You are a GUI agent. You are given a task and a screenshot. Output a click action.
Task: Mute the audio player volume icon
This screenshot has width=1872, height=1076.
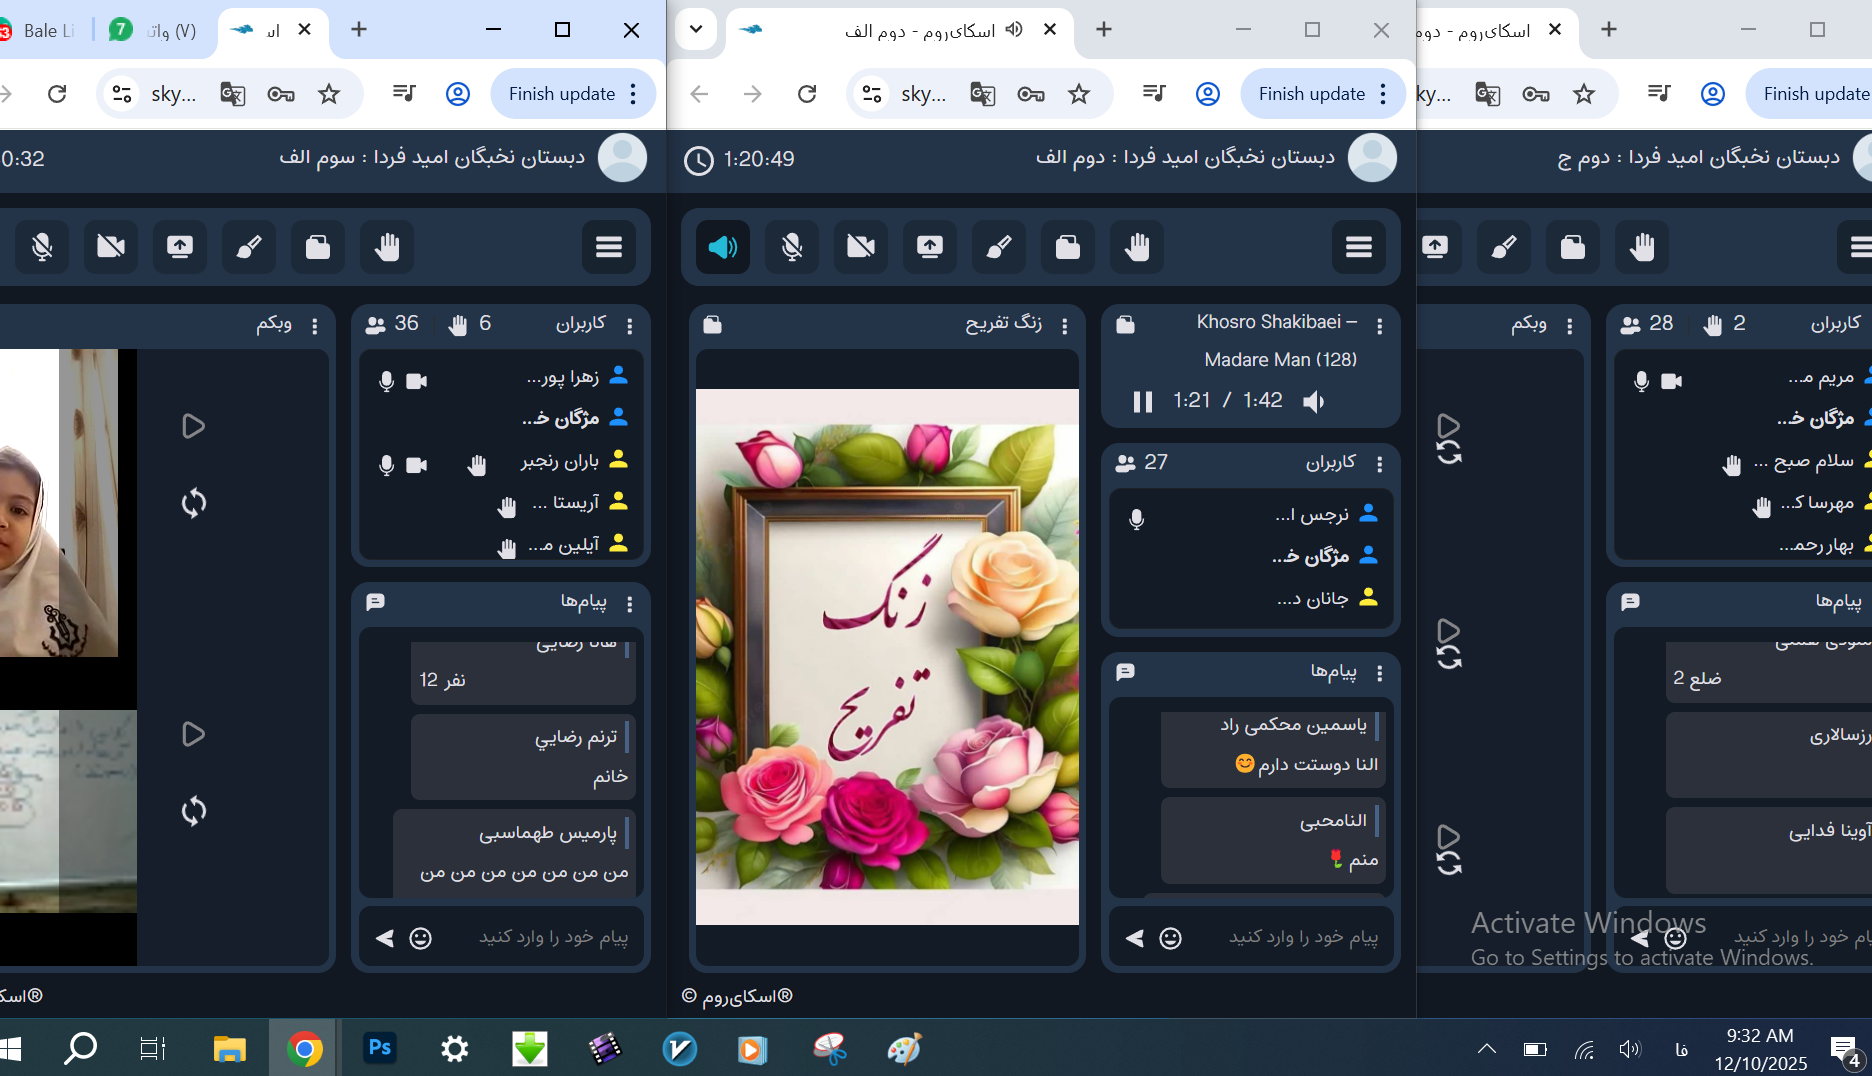tap(1314, 401)
